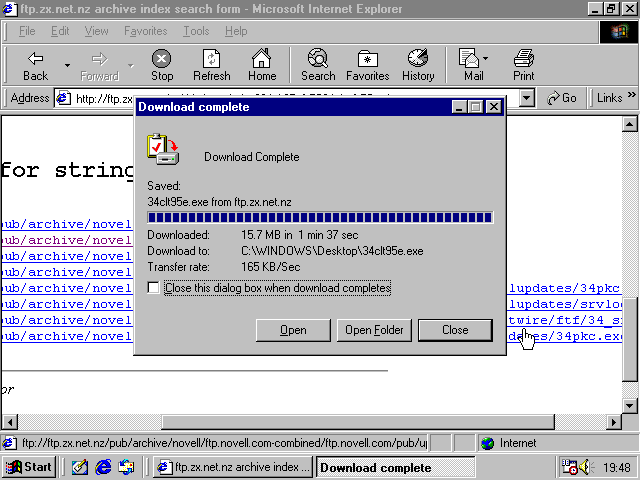Click the vertical scrollbar down arrow

tap(629, 406)
